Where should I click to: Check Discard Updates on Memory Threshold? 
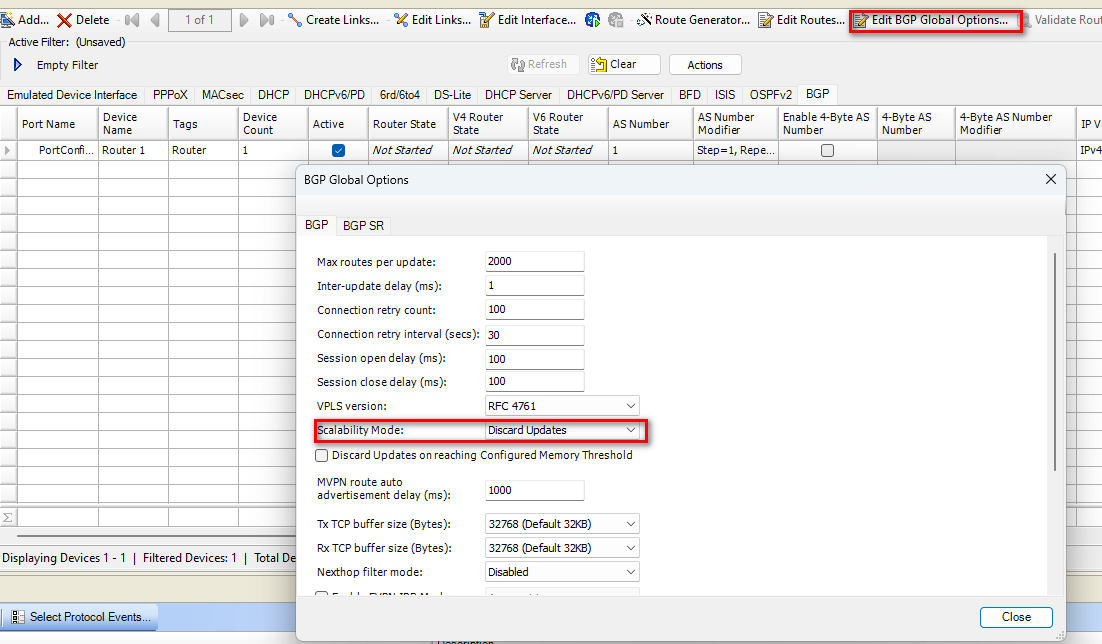(x=322, y=455)
